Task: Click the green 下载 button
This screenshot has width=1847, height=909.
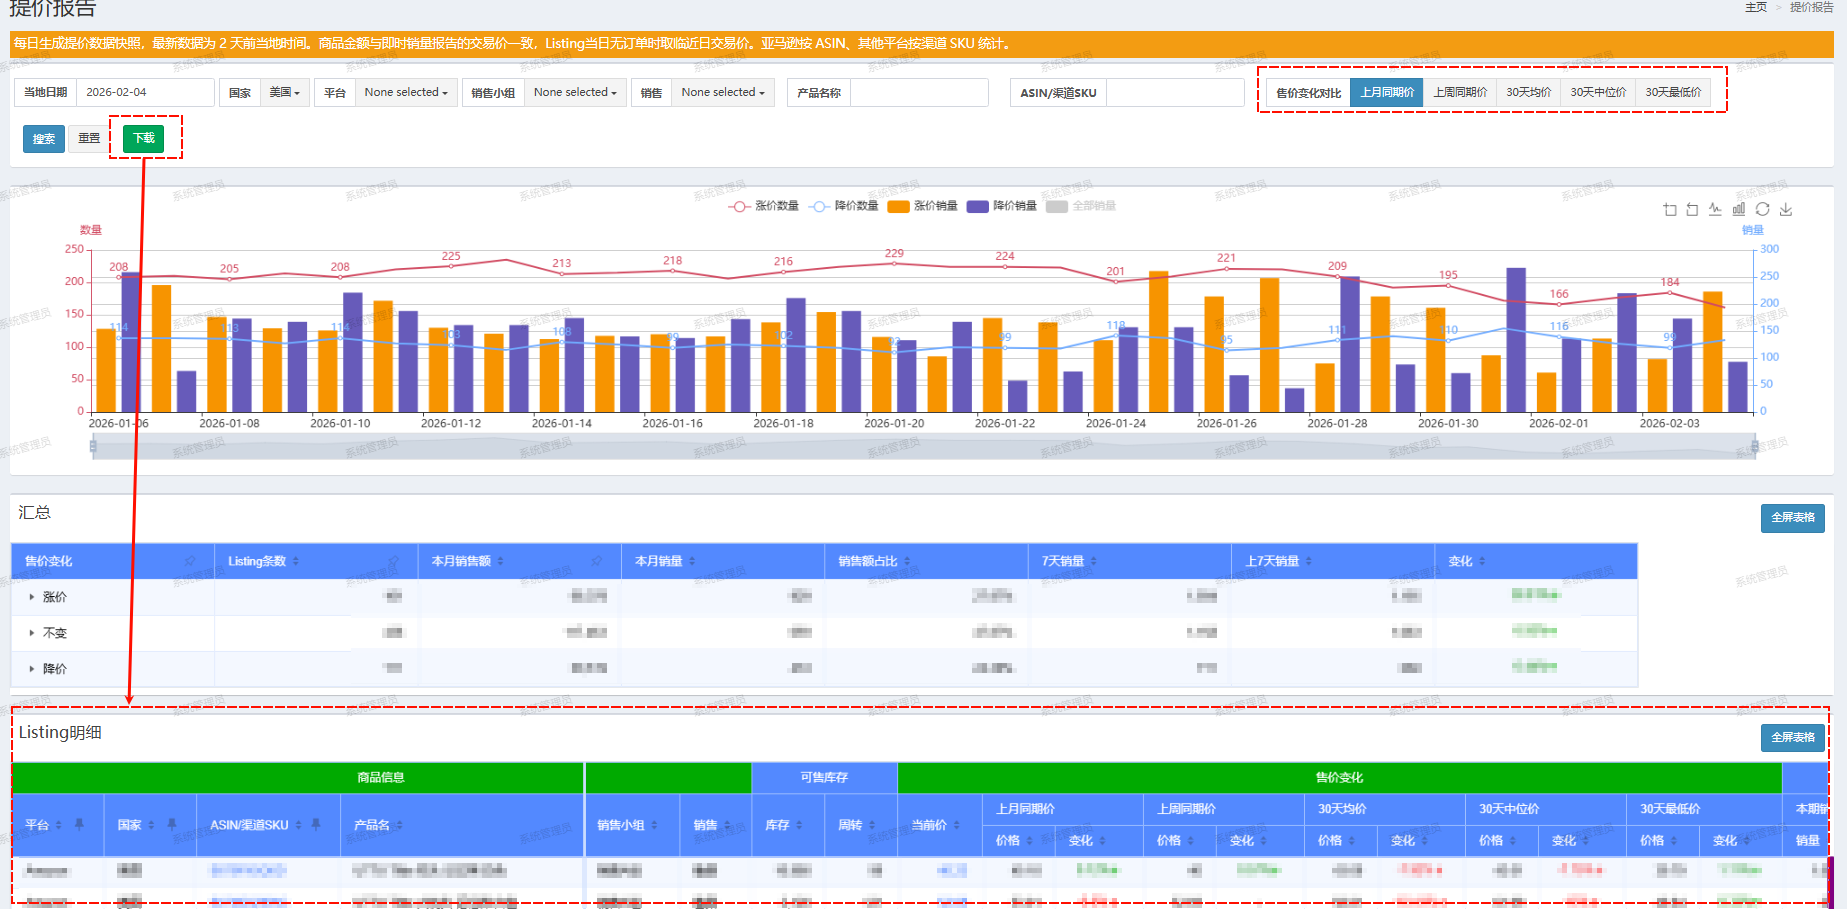Action: point(144,138)
